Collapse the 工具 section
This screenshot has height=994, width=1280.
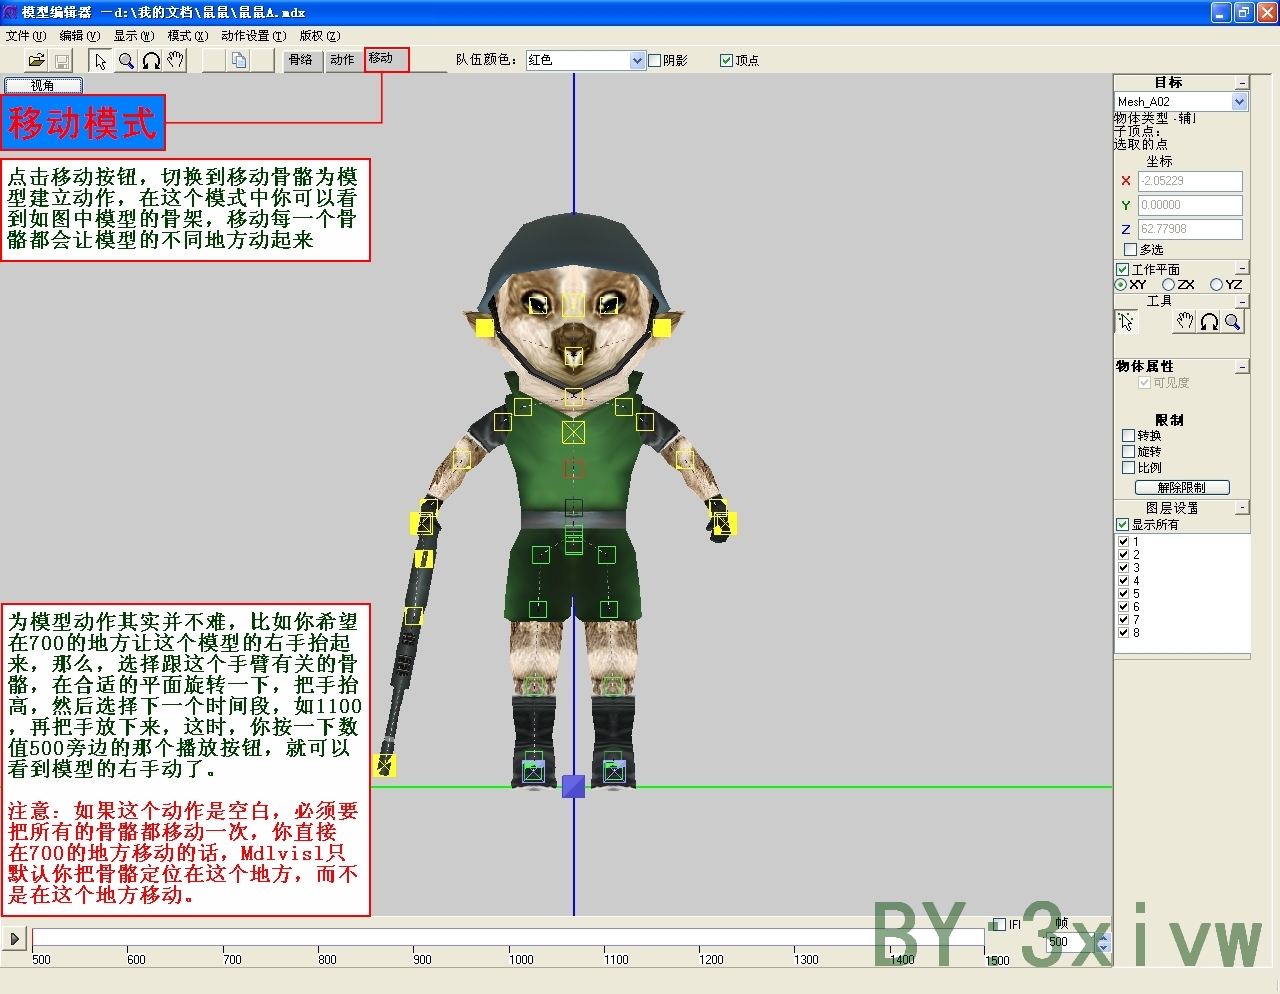click(1242, 301)
